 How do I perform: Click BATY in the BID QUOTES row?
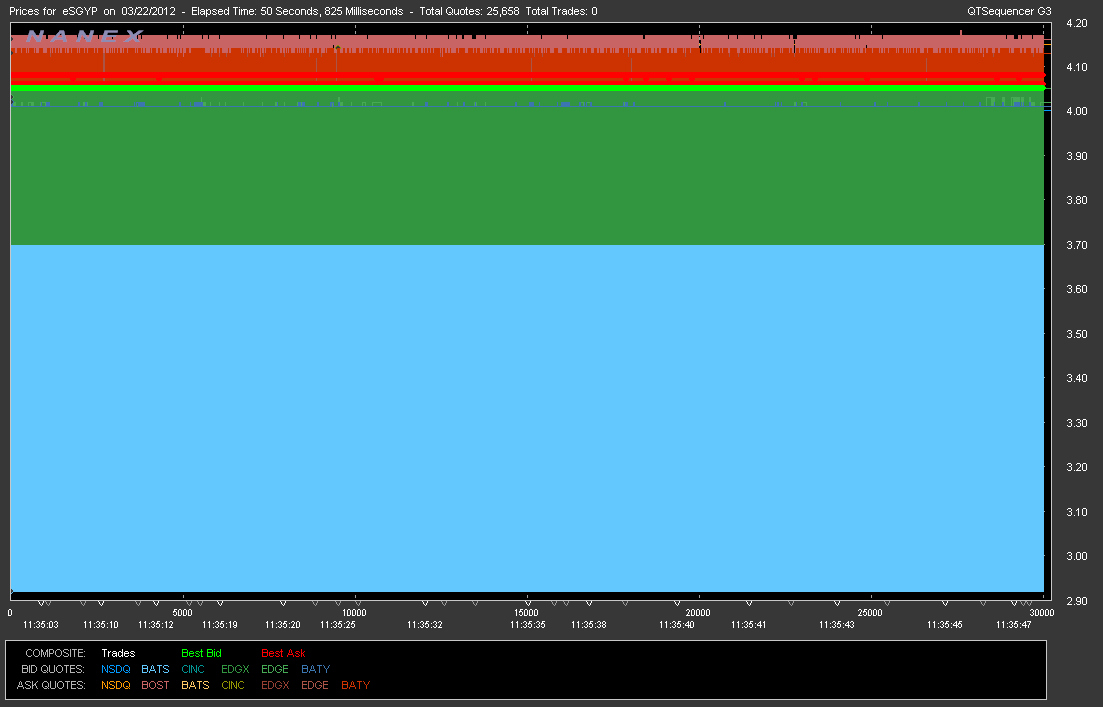point(315,669)
